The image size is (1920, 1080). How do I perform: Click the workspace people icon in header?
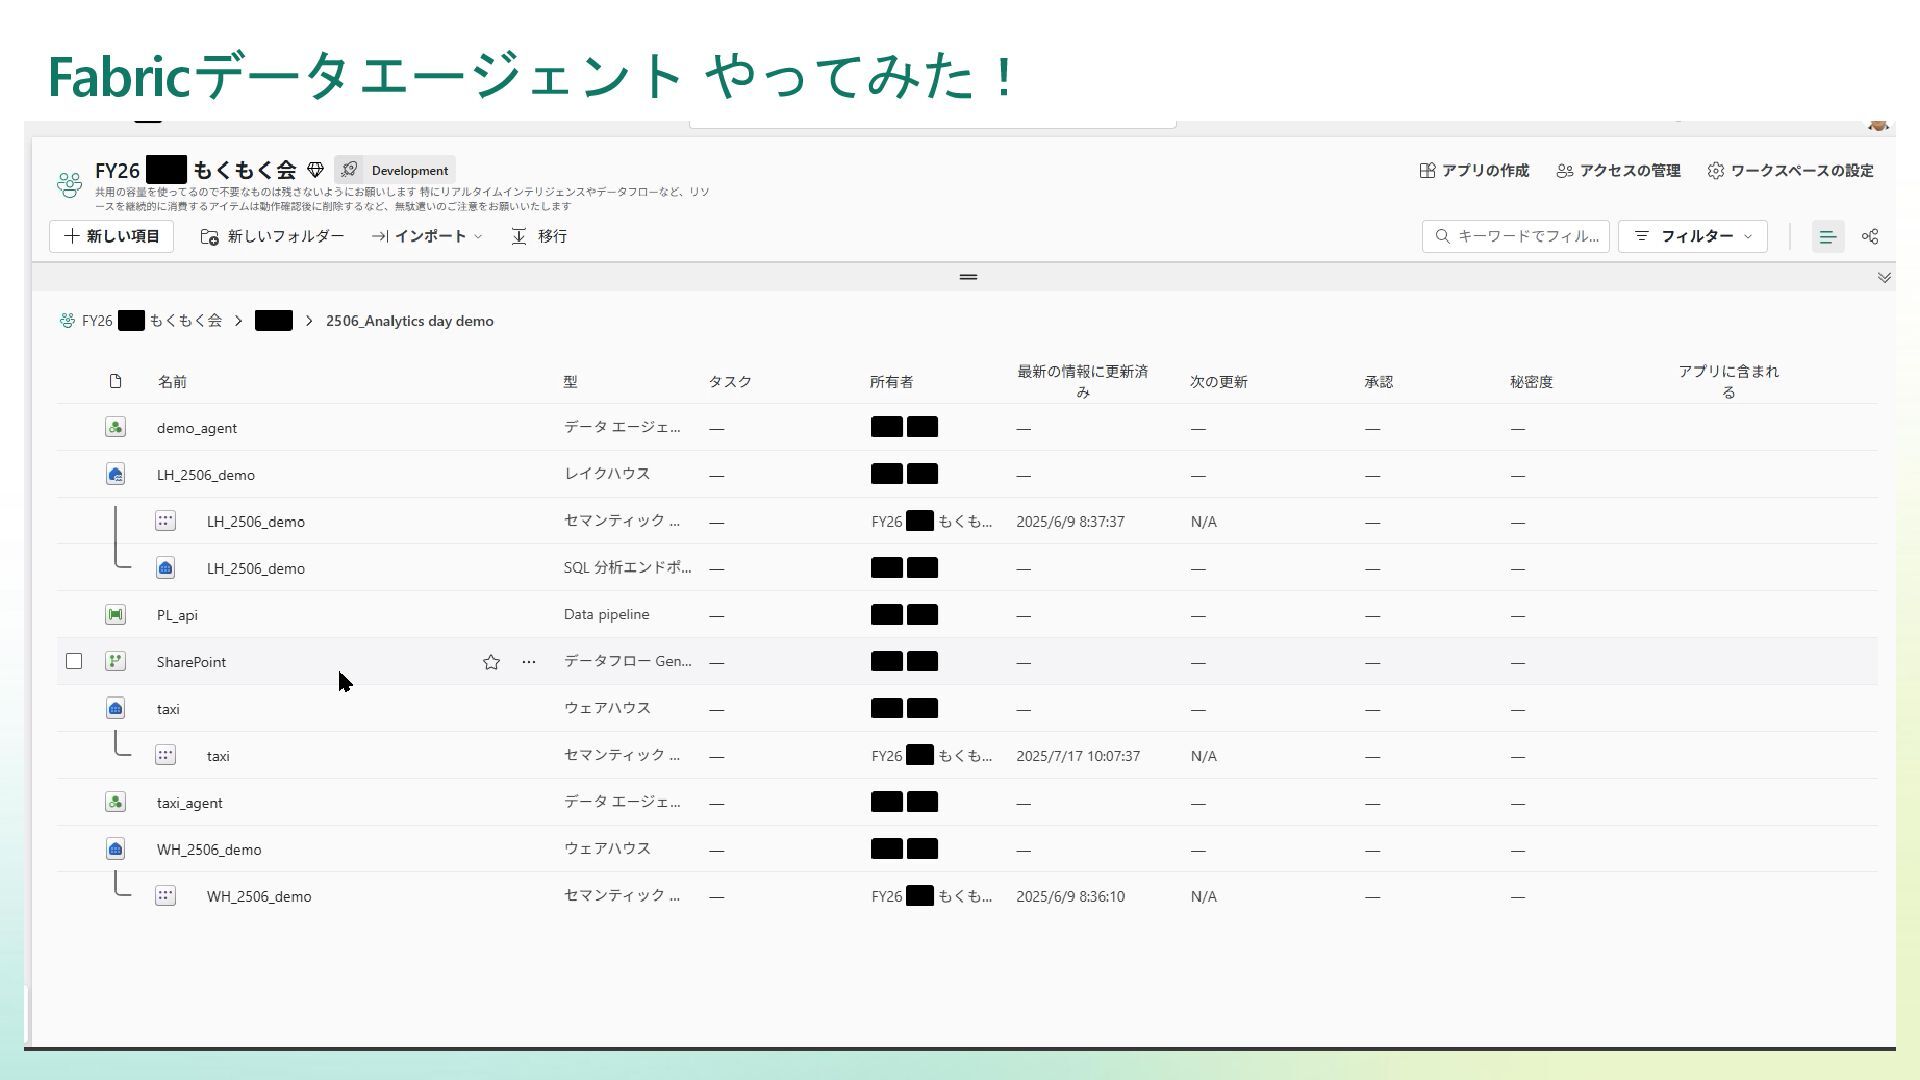tap(69, 184)
